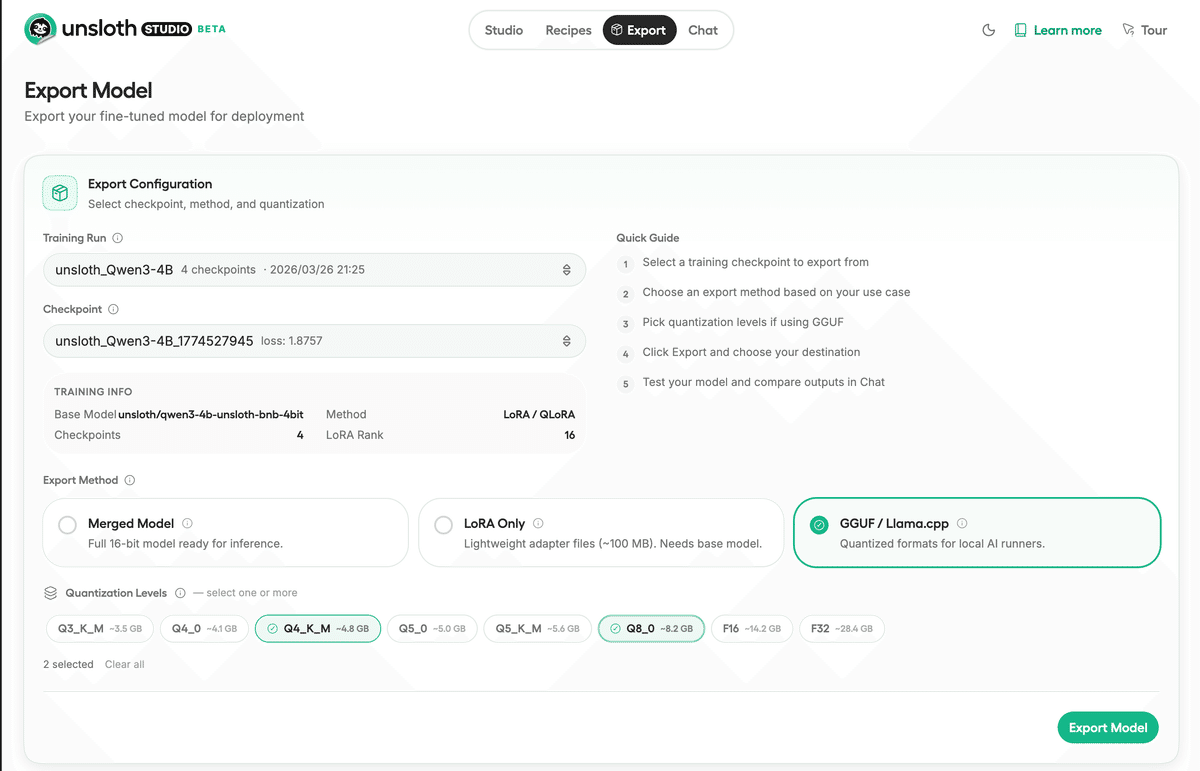Click the Checkpoint info icon

(113, 310)
